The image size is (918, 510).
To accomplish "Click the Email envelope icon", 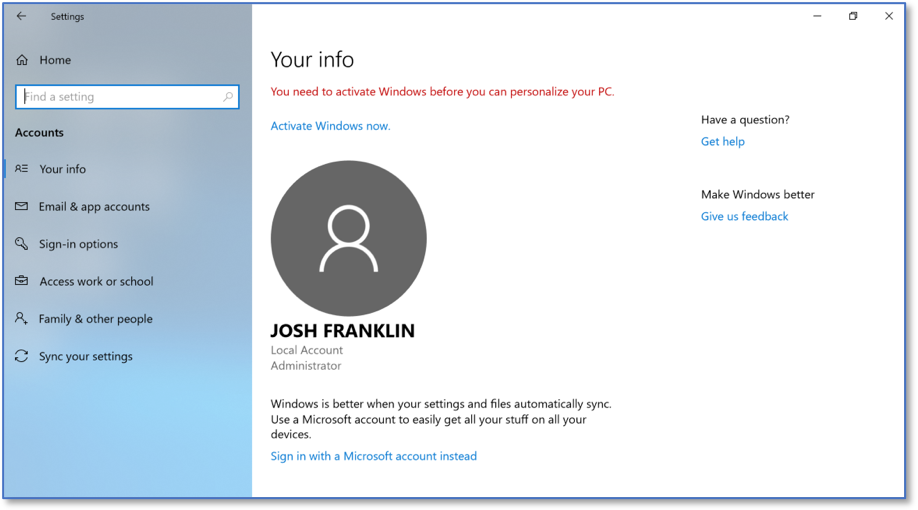I will (x=22, y=206).
